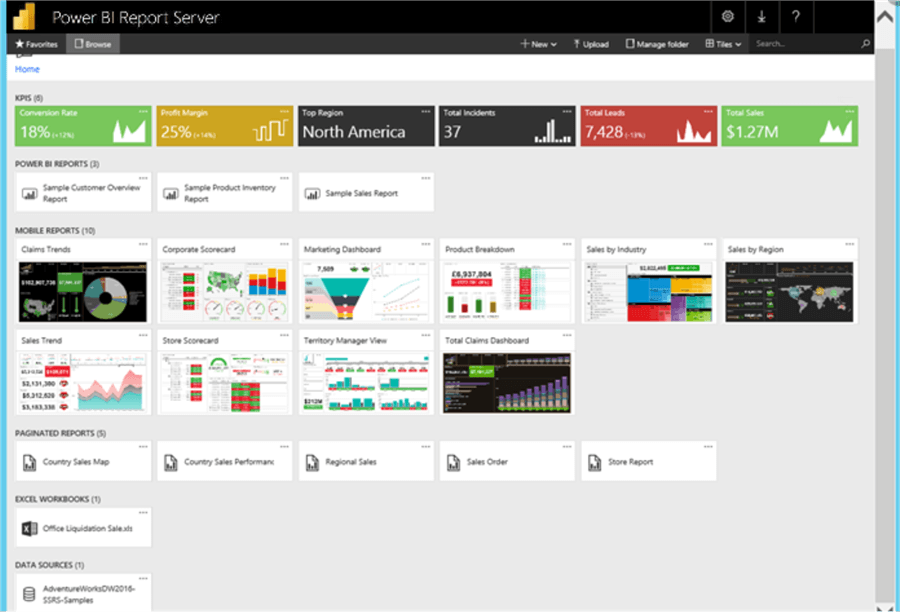The image size is (900, 612).
Task: Open the Marketing Dashboard thumbnail
Action: point(366,292)
